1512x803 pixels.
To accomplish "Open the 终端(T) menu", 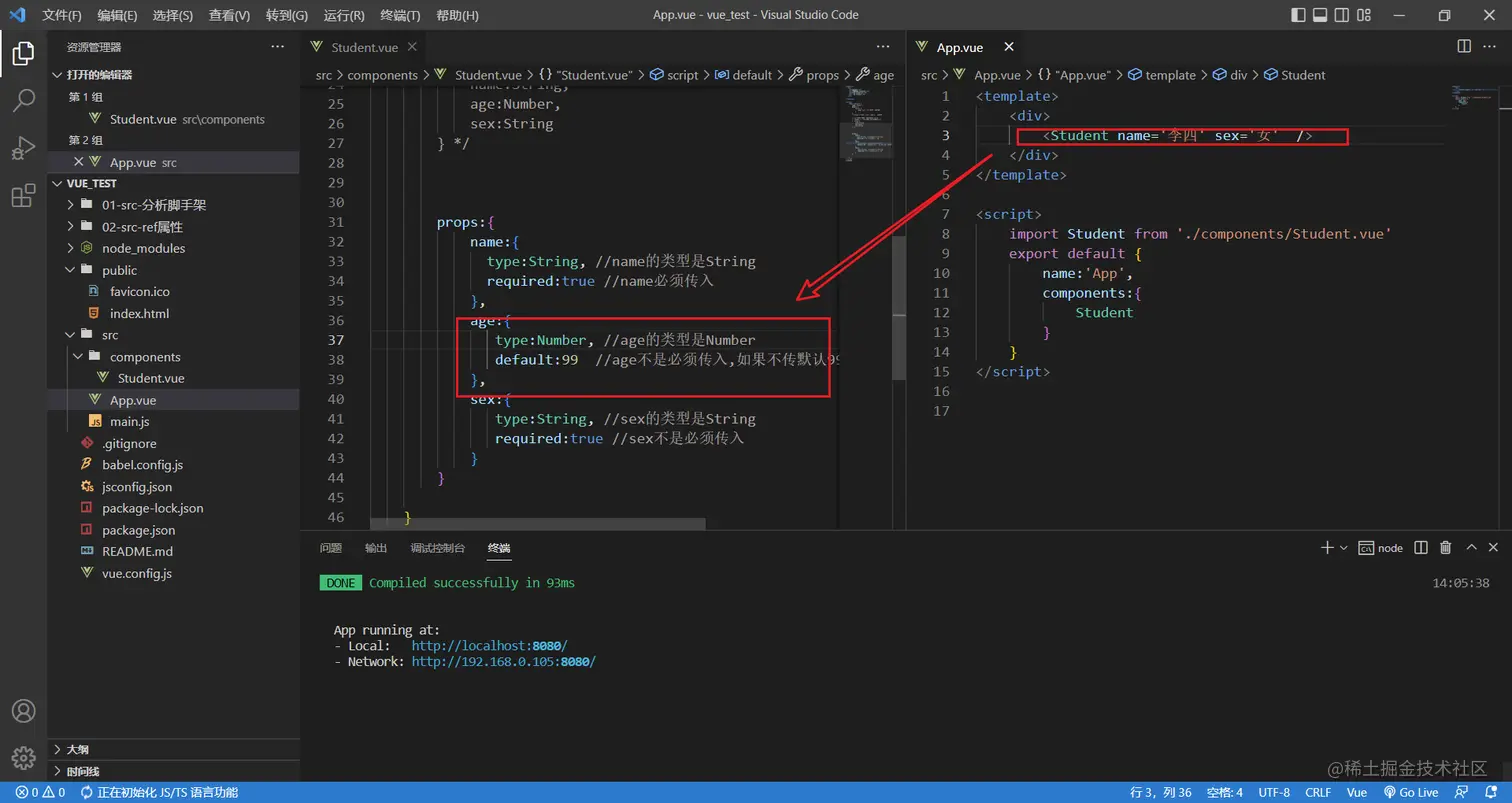I will 401,15.
